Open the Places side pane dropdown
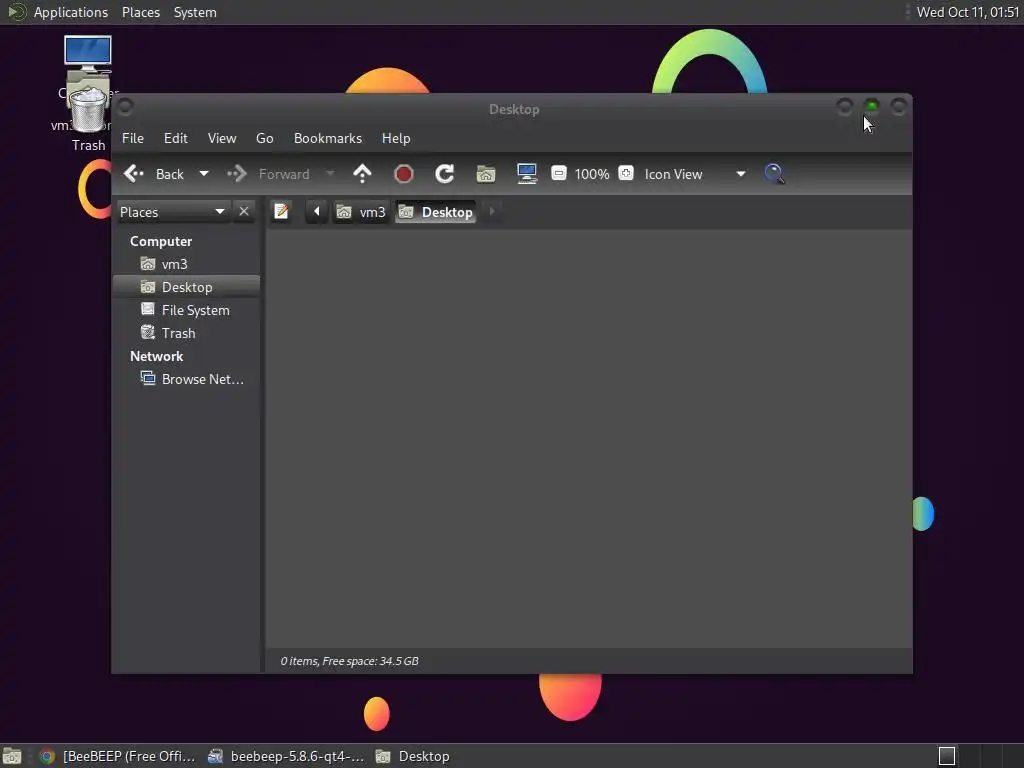Screen dimensions: 1024x768 click(x=172, y=212)
